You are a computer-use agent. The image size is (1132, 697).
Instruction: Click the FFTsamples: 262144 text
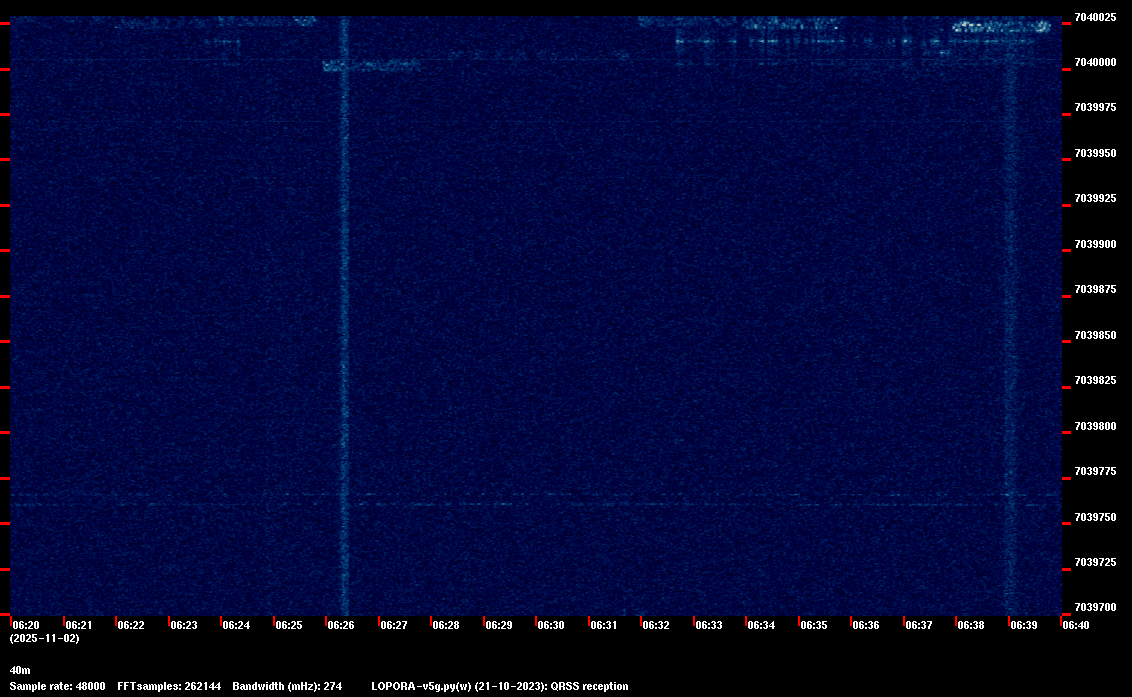(169, 687)
